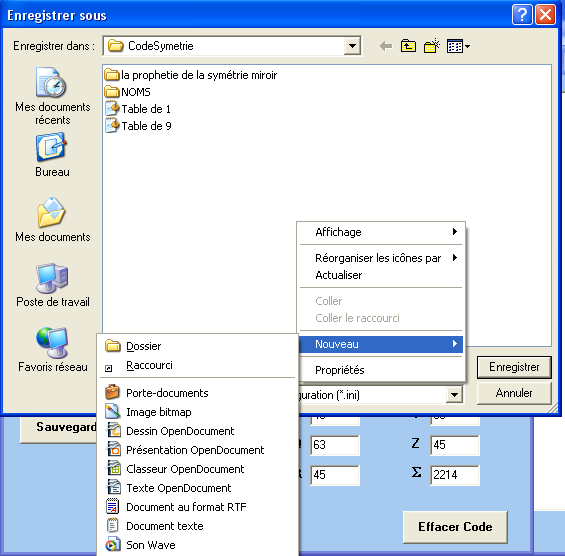Go to Bureau in the places bar
The image size is (565, 556).
point(53,155)
